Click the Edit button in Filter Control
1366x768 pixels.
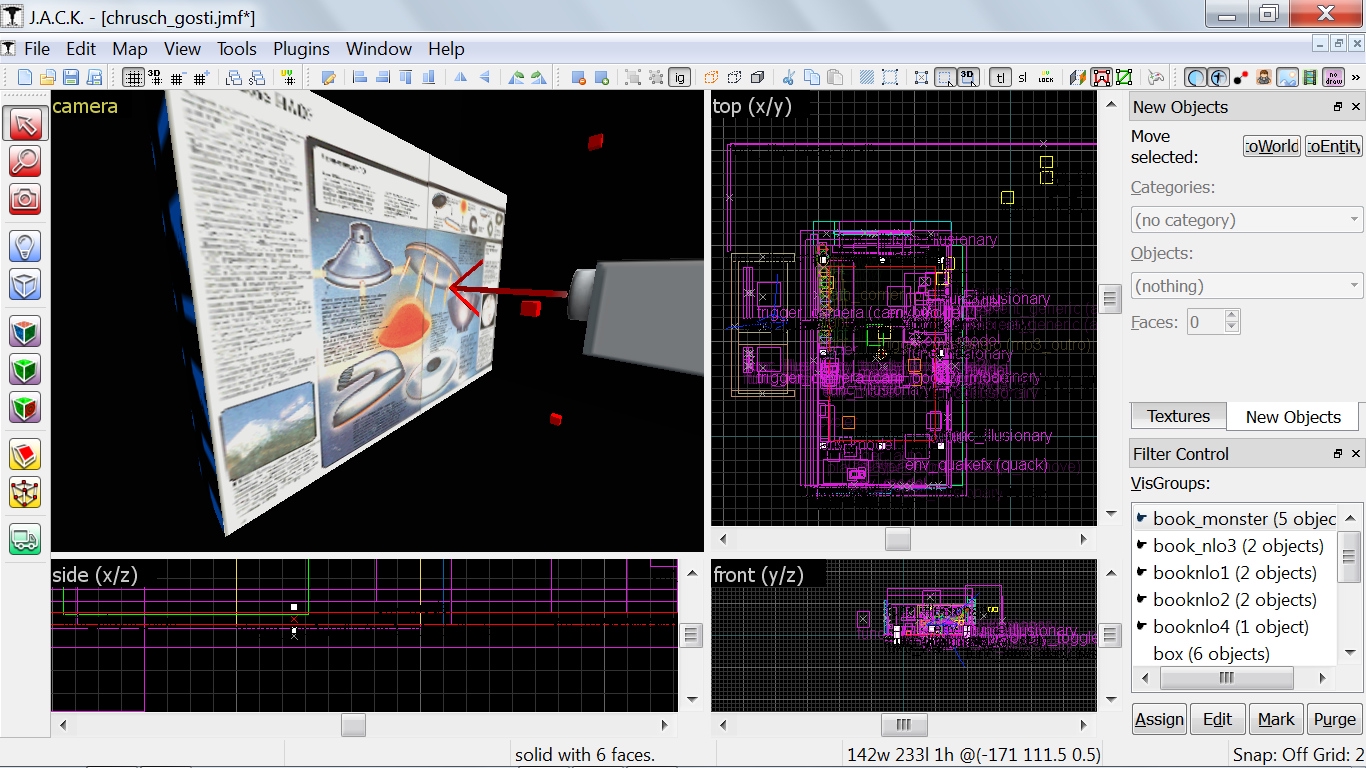[x=1217, y=719]
